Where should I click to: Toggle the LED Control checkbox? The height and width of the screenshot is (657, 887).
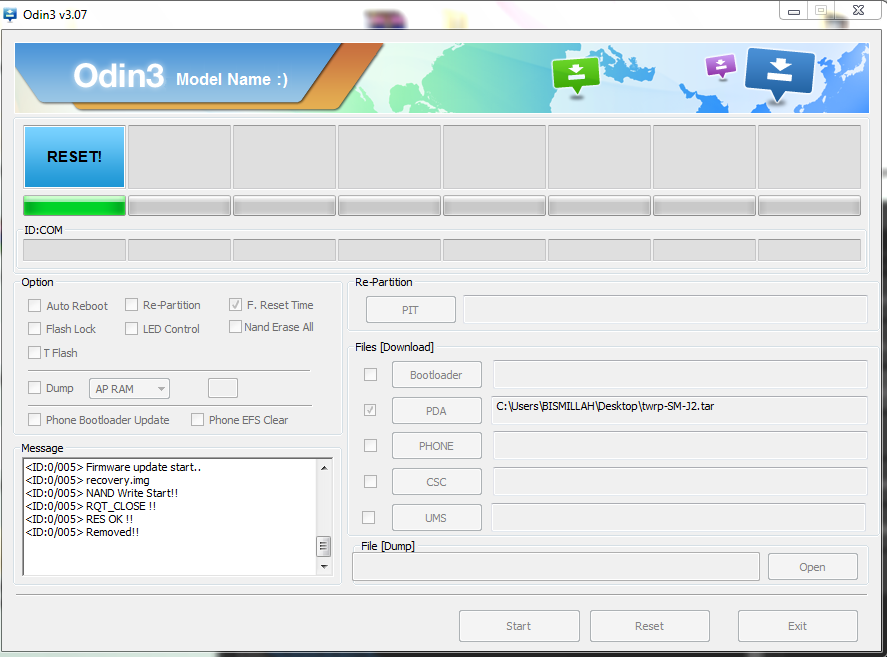pos(131,329)
